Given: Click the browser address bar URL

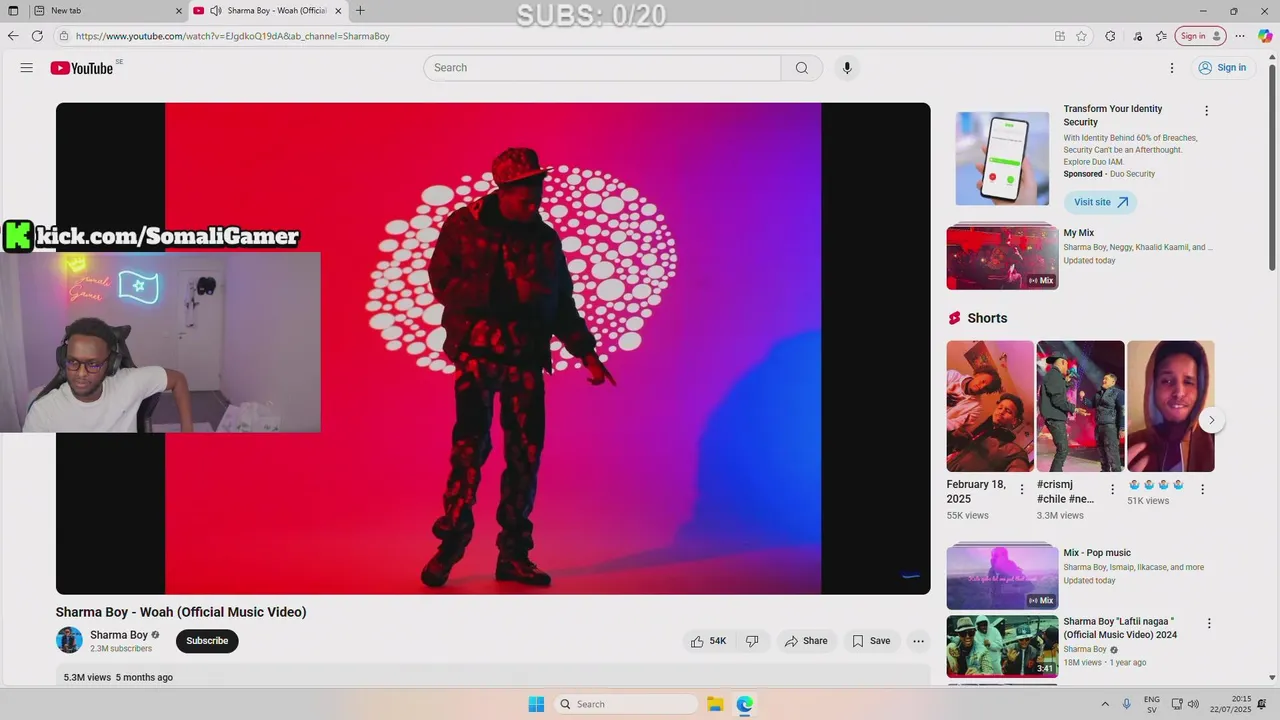Looking at the screenshot, I should (x=232, y=36).
